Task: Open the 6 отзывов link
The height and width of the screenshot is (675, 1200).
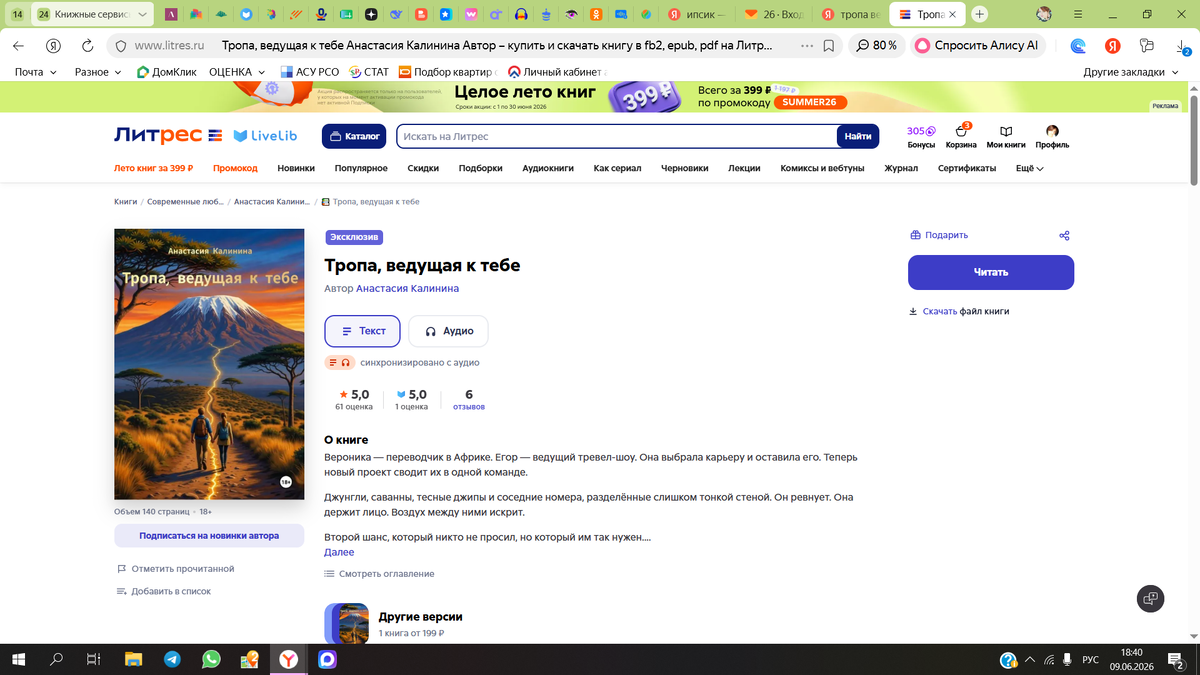Action: (469, 400)
